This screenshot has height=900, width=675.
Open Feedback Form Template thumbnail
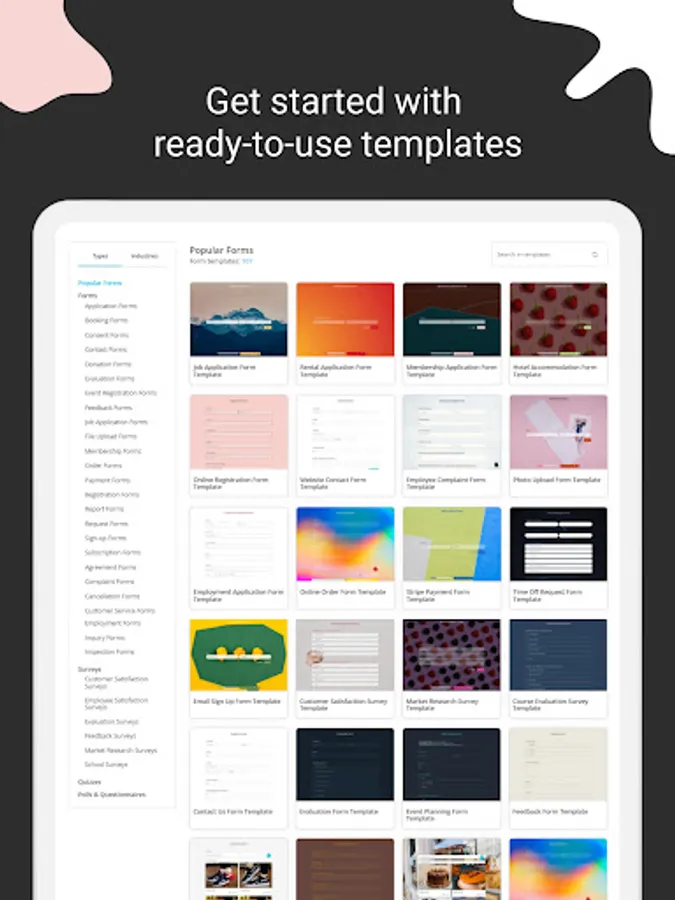pyautogui.click(x=558, y=765)
